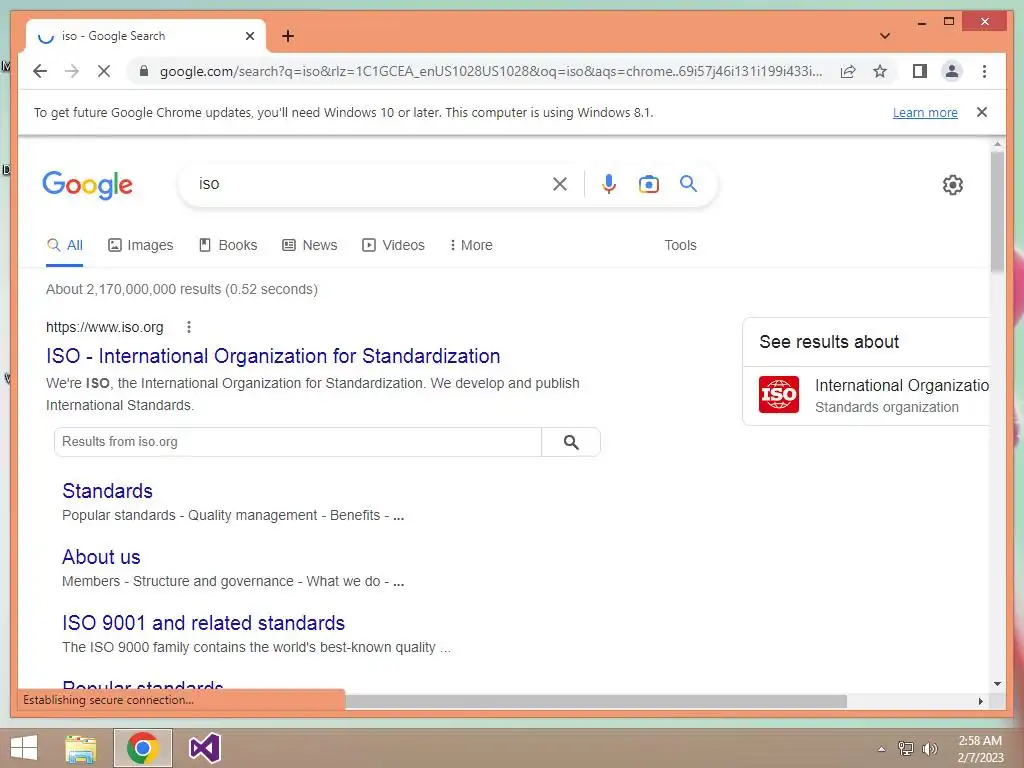The height and width of the screenshot is (768, 1024).
Task: Share this page using the share icon
Action: pos(848,71)
